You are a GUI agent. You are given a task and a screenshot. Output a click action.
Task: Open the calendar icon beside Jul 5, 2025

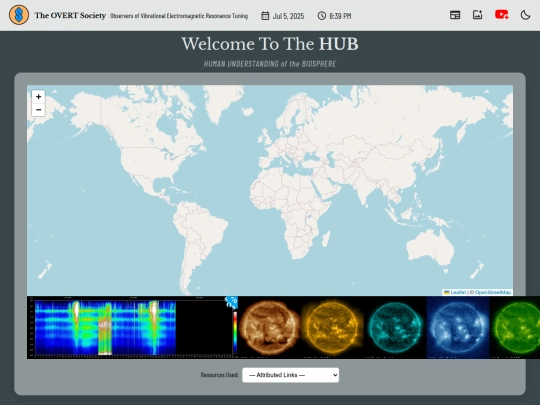pos(265,16)
